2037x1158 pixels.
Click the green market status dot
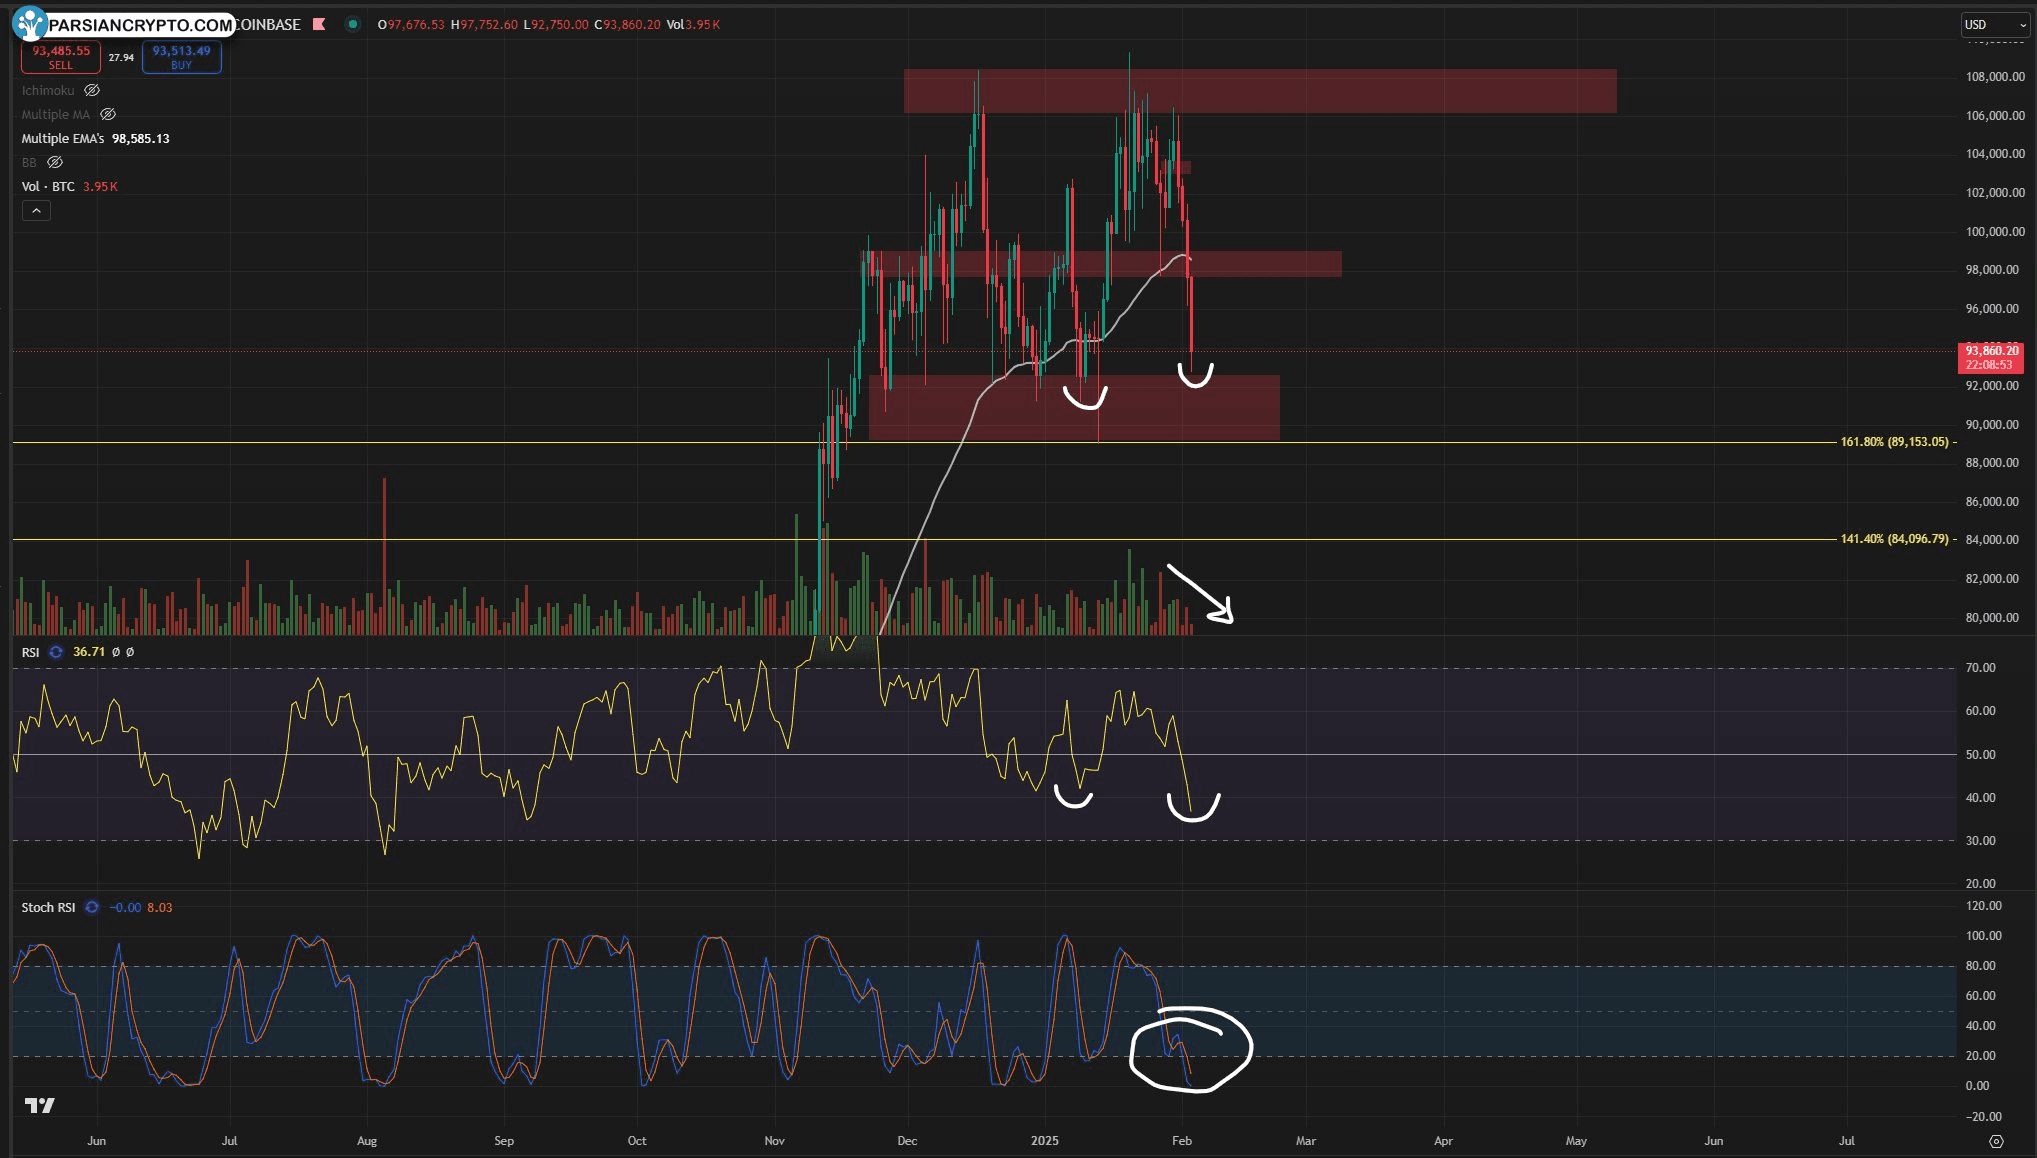click(x=352, y=24)
